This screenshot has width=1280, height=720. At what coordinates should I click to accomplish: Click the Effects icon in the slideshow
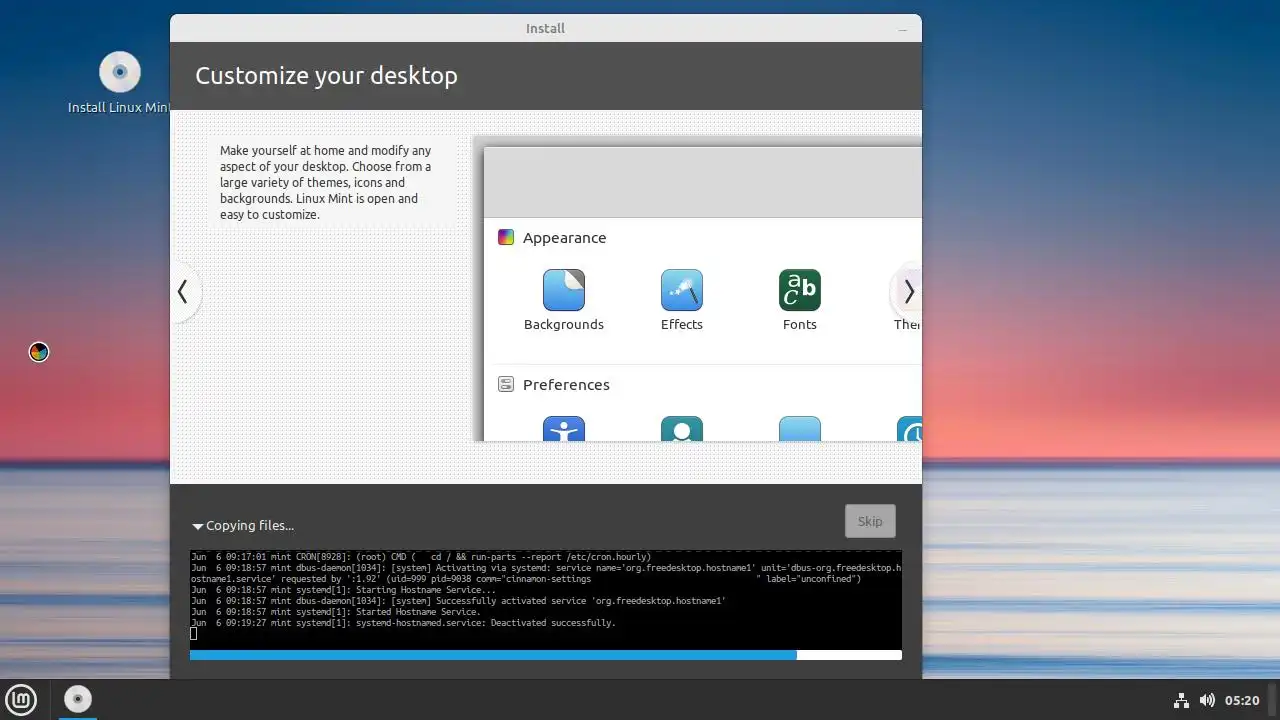coord(682,290)
